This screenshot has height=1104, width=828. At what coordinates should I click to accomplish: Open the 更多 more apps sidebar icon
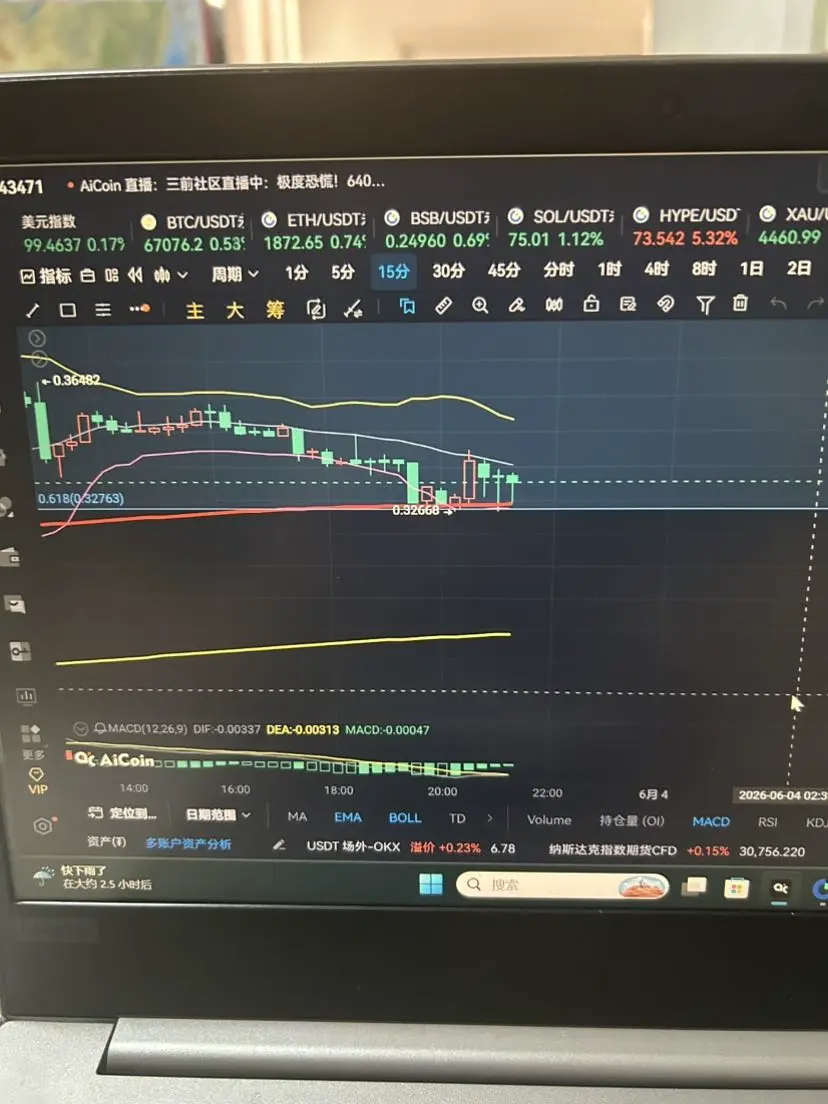pos(32,742)
